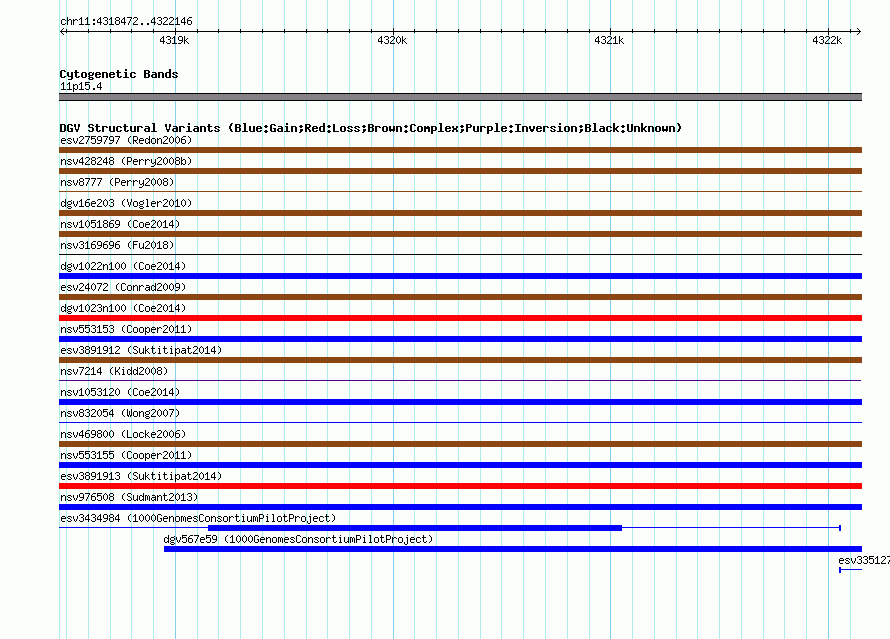Click the brown bar under esv24072
Image resolution: width=890 pixels, height=639 pixels.
tap(460, 297)
